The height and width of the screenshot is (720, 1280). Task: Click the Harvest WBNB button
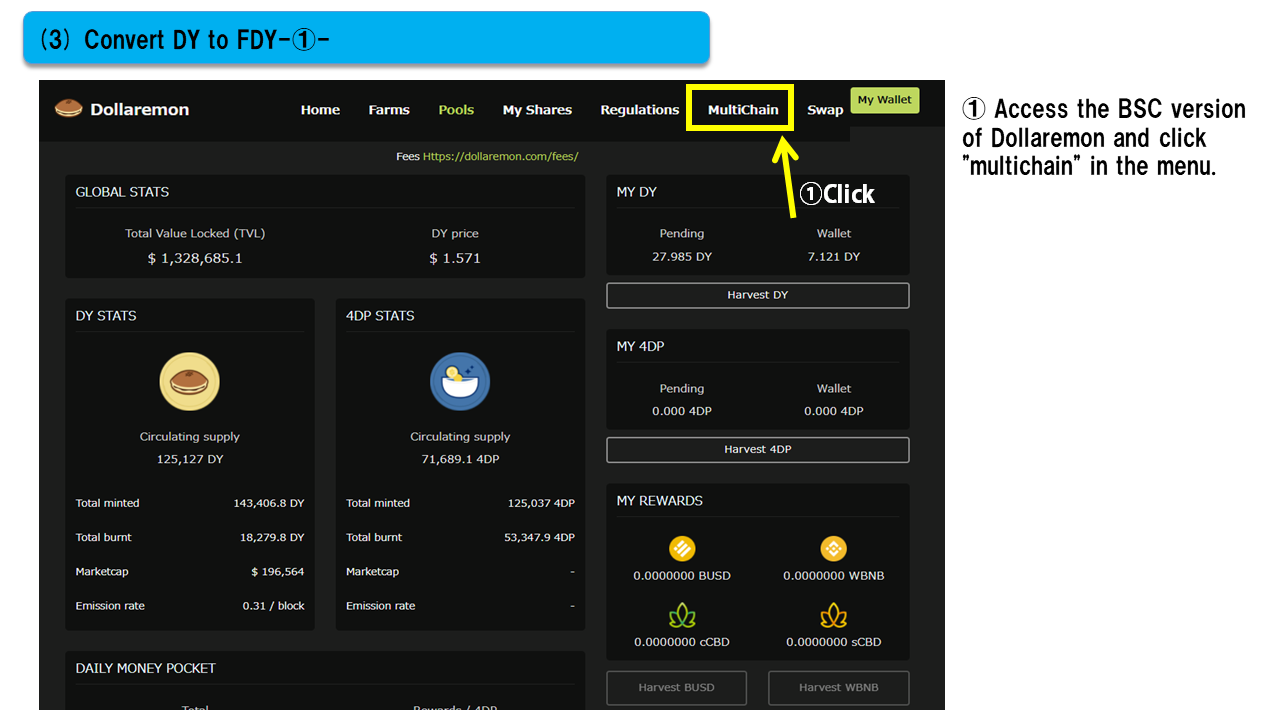click(x=838, y=688)
